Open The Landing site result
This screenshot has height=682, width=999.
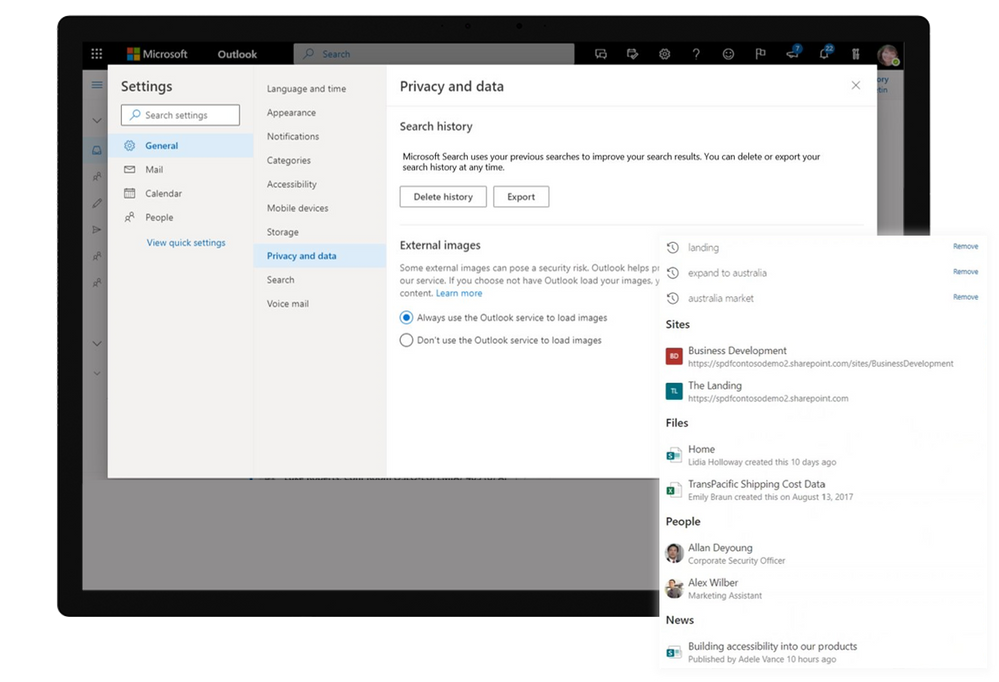[x=757, y=391]
